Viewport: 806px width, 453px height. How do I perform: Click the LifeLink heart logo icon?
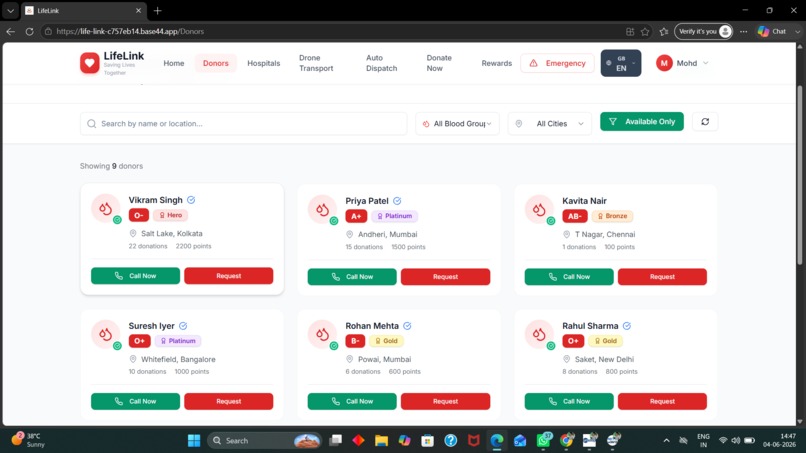(x=89, y=63)
